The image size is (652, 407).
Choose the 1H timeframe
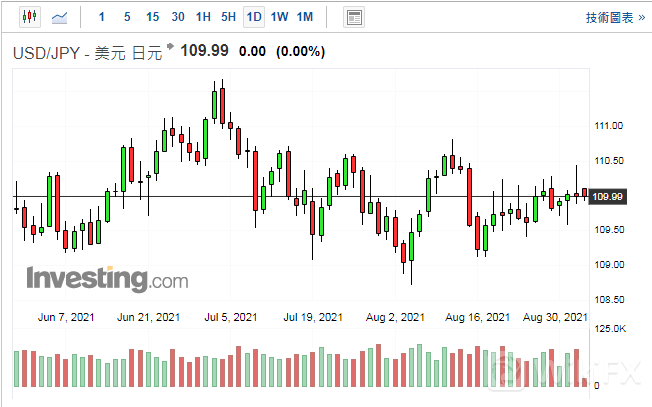pyautogui.click(x=203, y=17)
